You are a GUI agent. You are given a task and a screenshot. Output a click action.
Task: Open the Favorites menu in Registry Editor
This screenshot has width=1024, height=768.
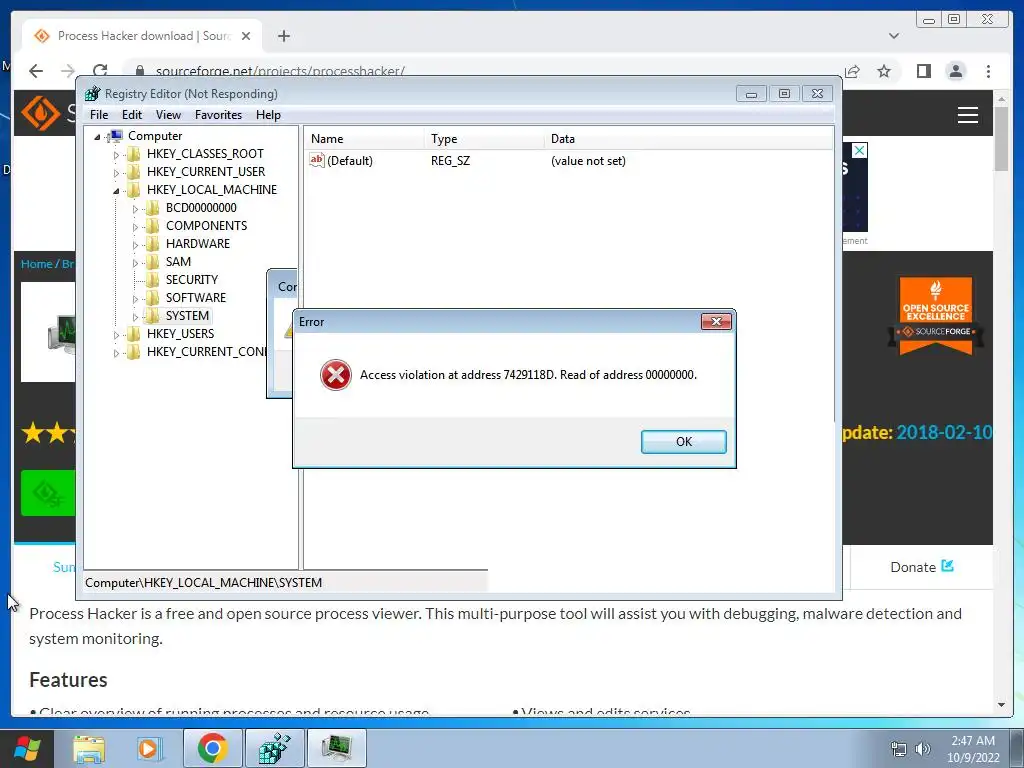pos(218,115)
